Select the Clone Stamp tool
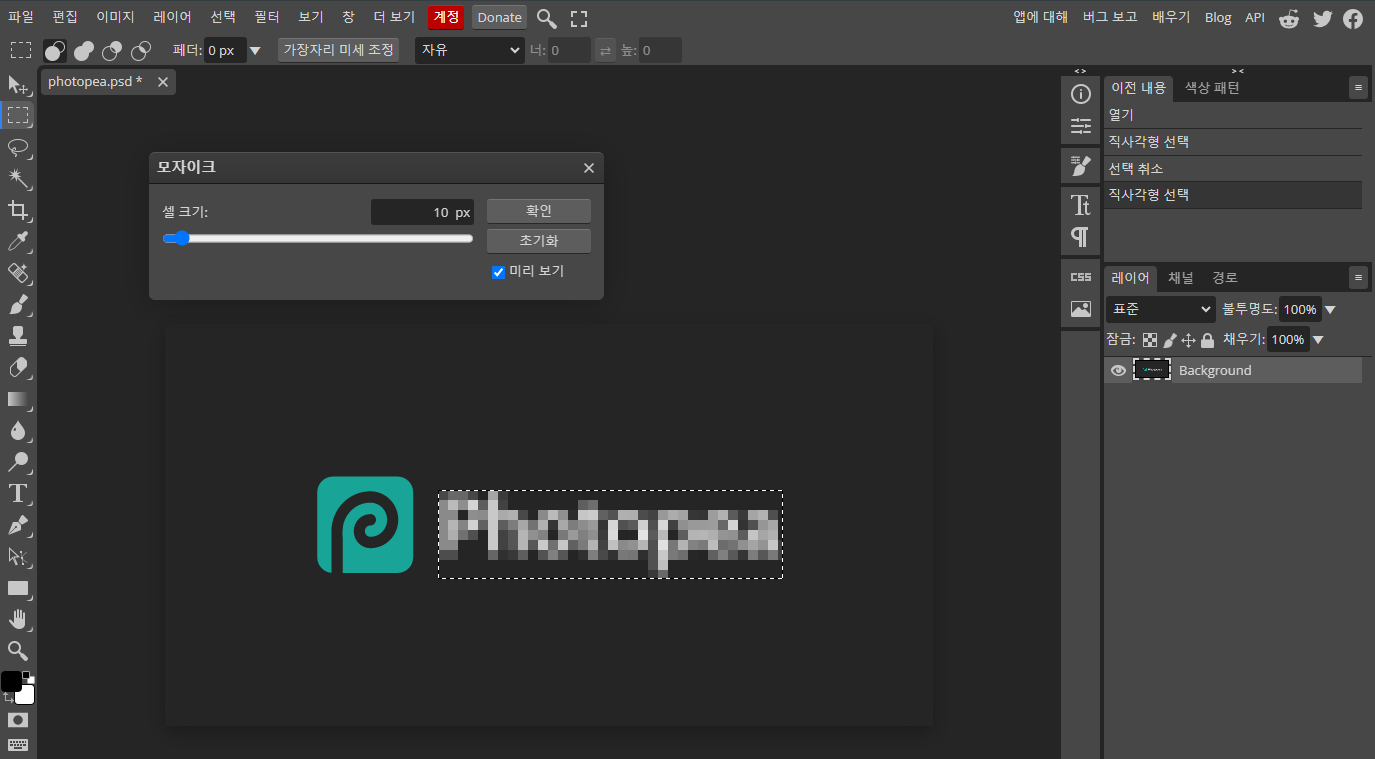This screenshot has width=1375, height=759. tap(18, 336)
